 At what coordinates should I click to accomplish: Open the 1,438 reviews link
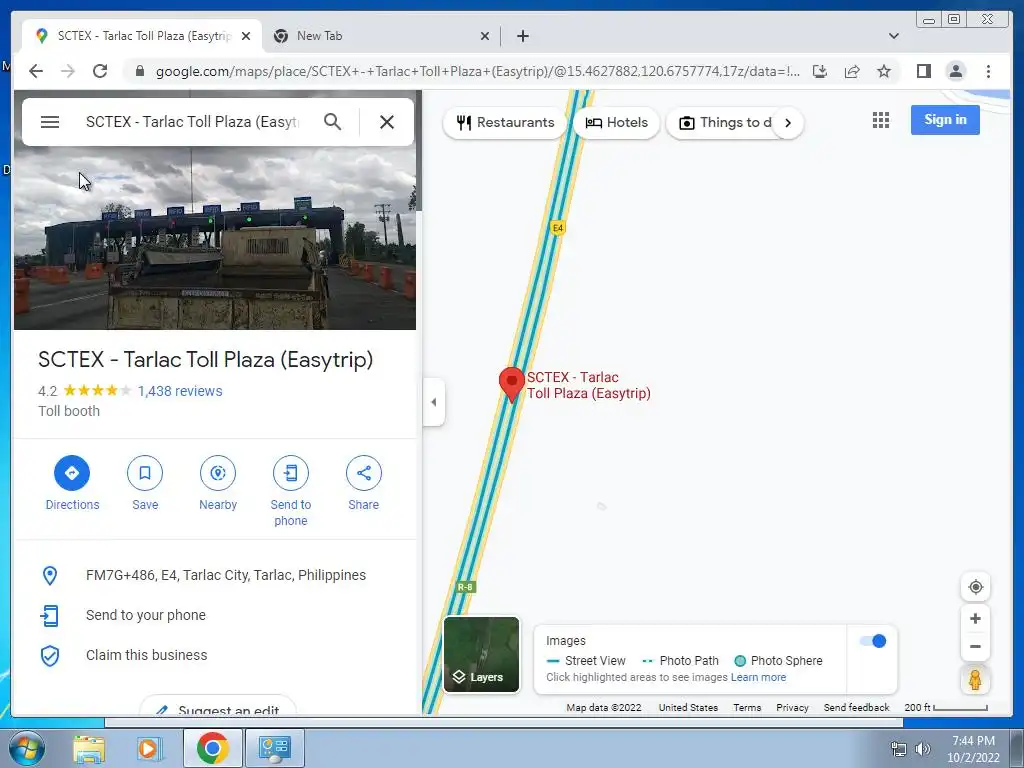[180, 391]
